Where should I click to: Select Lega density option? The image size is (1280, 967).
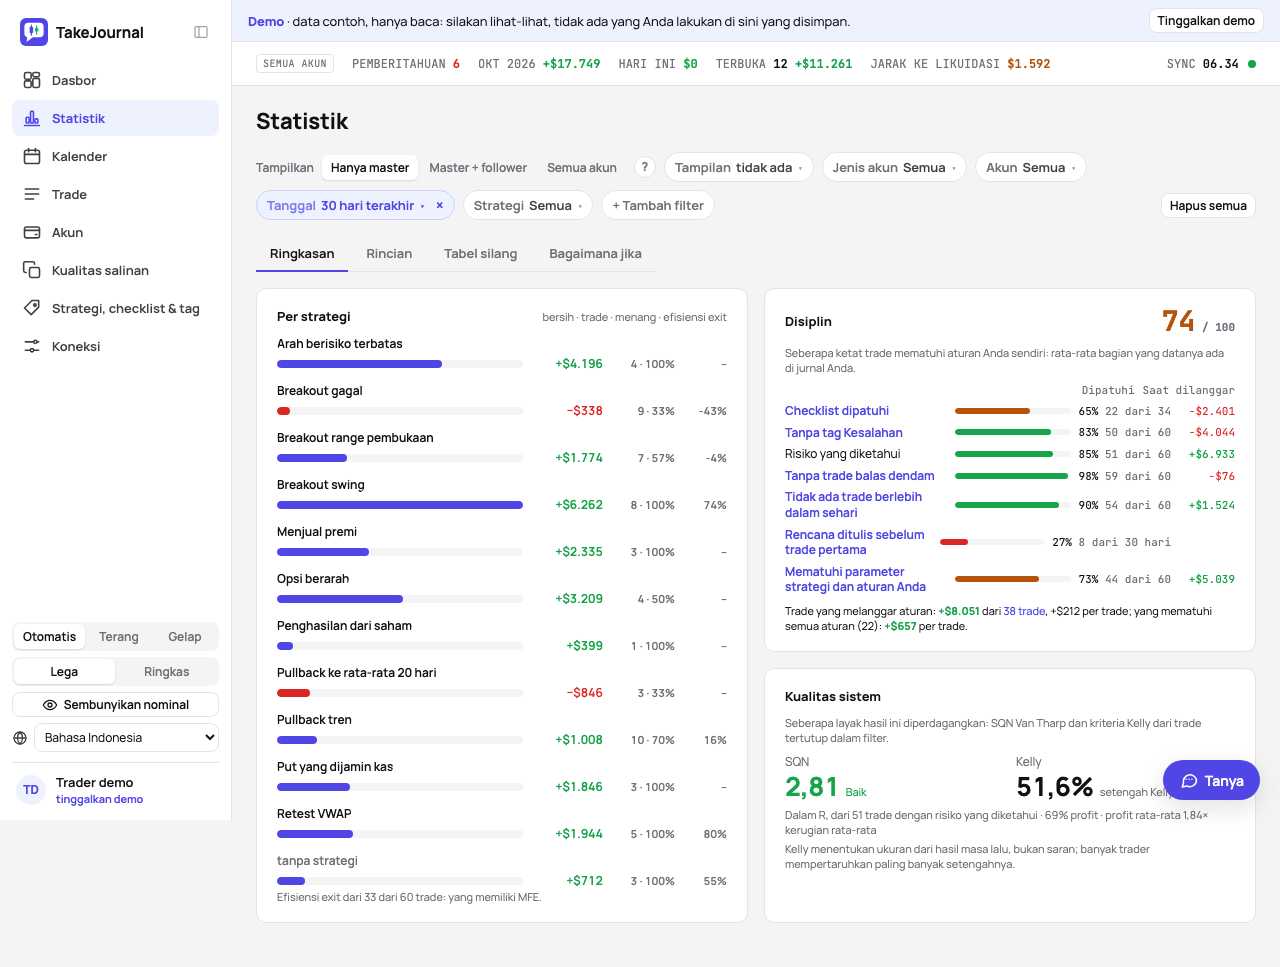pyautogui.click(x=64, y=672)
